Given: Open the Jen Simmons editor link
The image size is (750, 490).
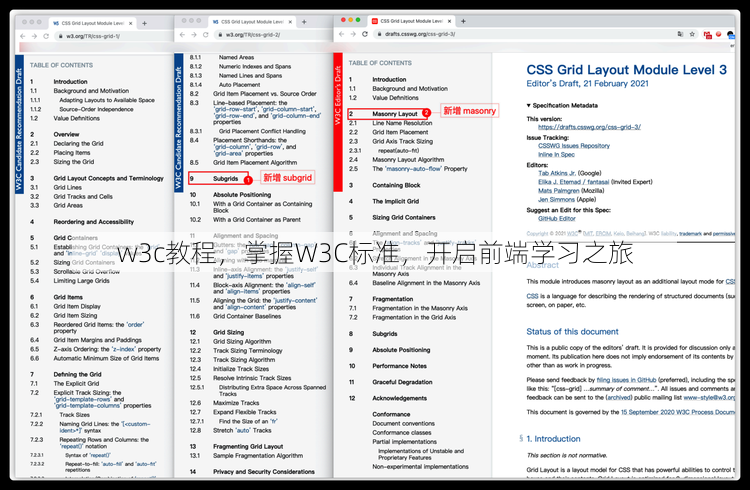Looking at the screenshot, I should [x=556, y=200].
